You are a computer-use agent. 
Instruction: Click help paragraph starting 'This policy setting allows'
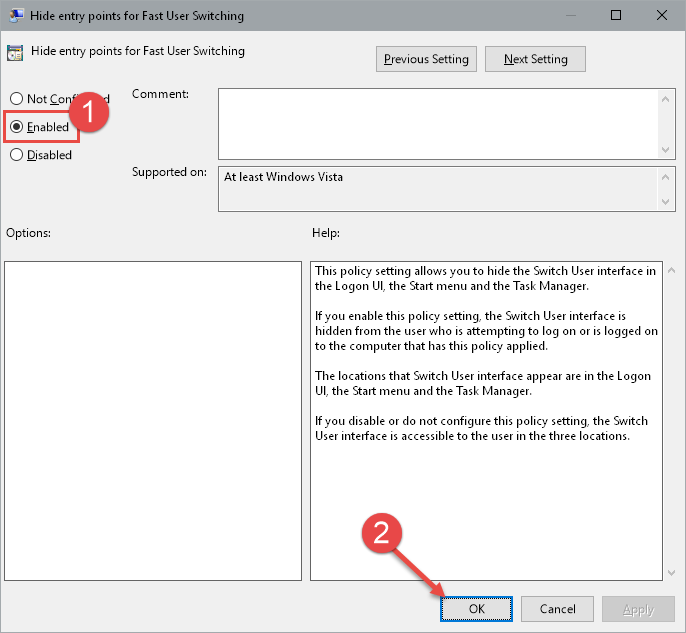pos(485,278)
